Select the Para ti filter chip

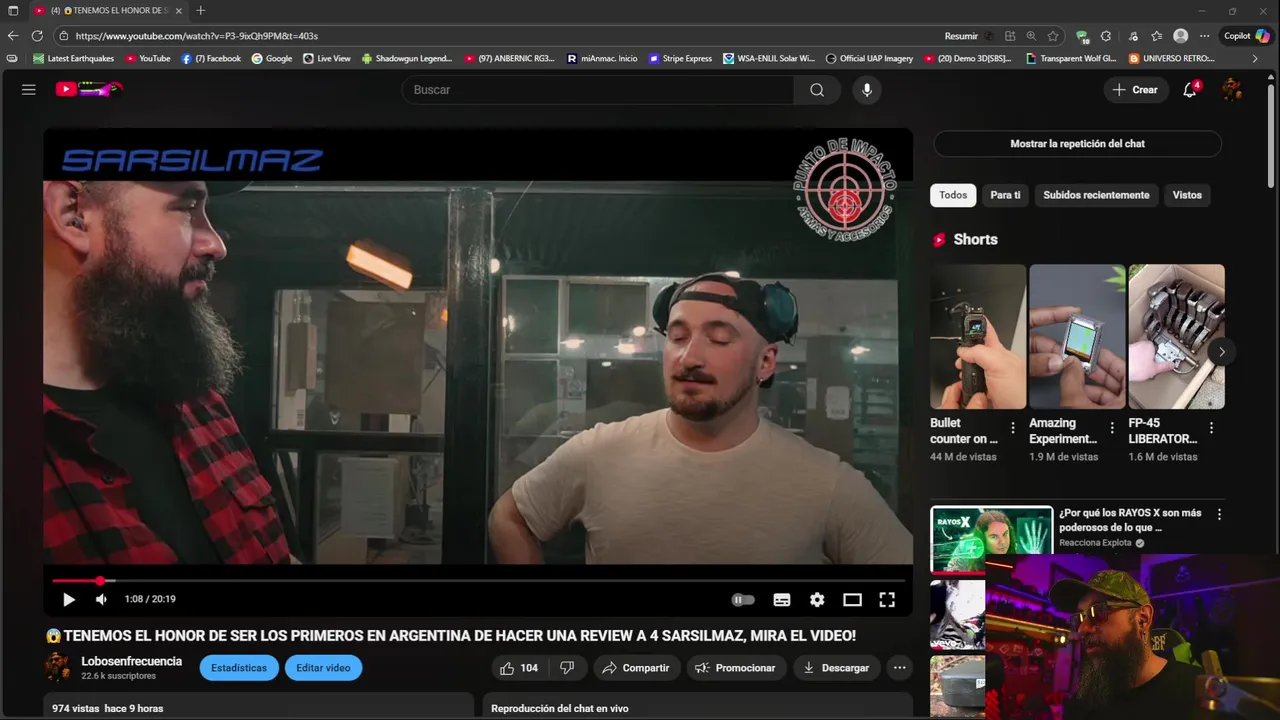pyautogui.click(x=1005, y=195)
